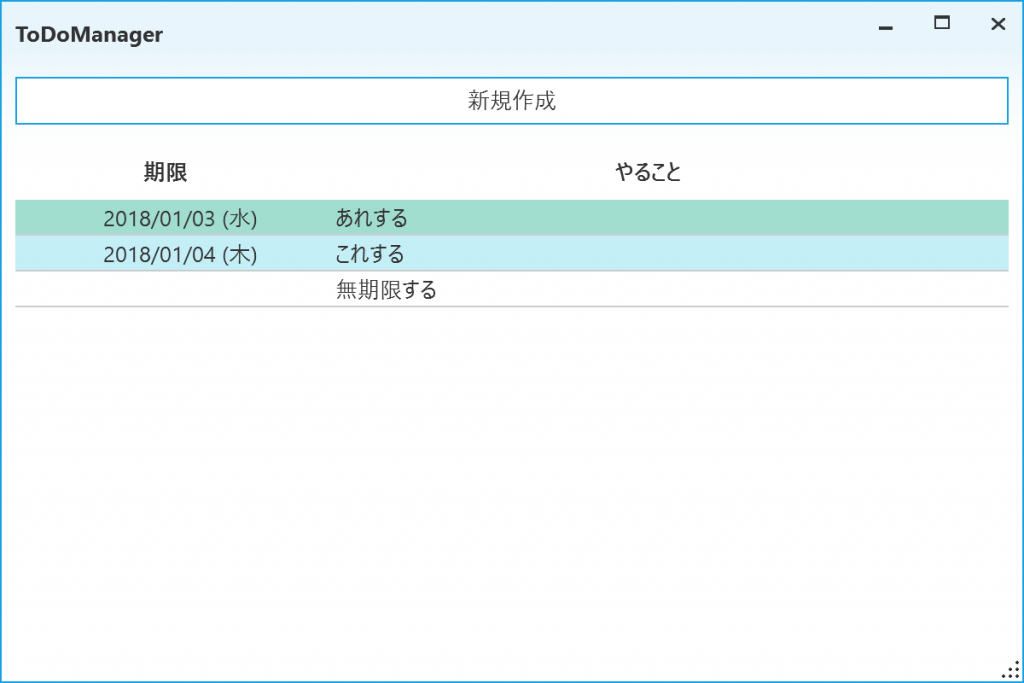Viewport: 1024px width, 683px height.
Task: Click the header gap between 期限 and やること
Action: tap(400, 172)
